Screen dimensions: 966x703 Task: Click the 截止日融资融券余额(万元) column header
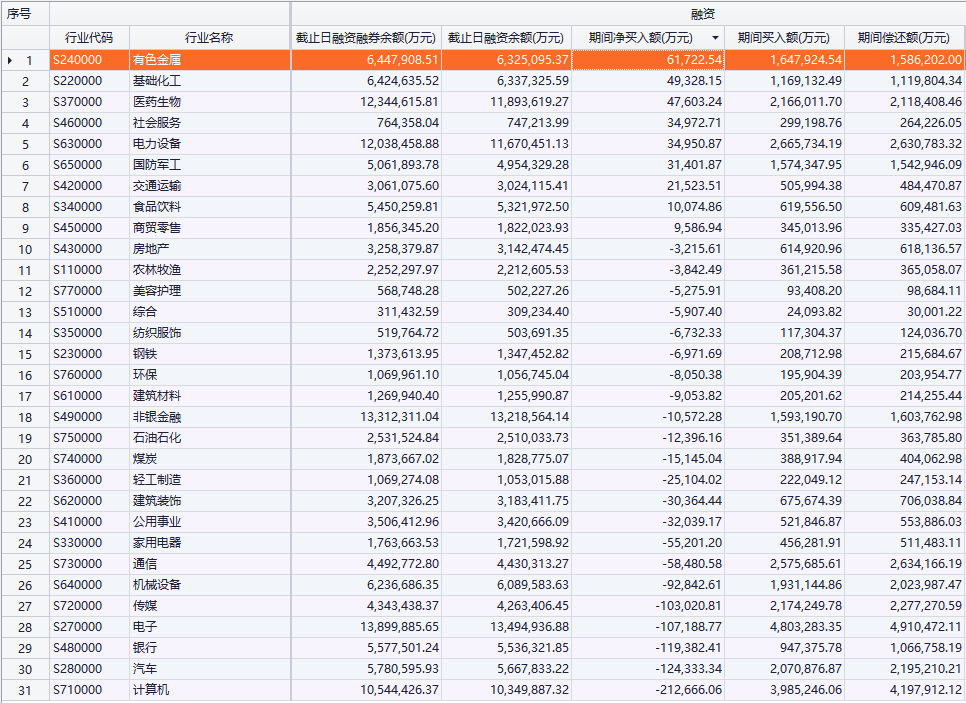click(366, 38)
